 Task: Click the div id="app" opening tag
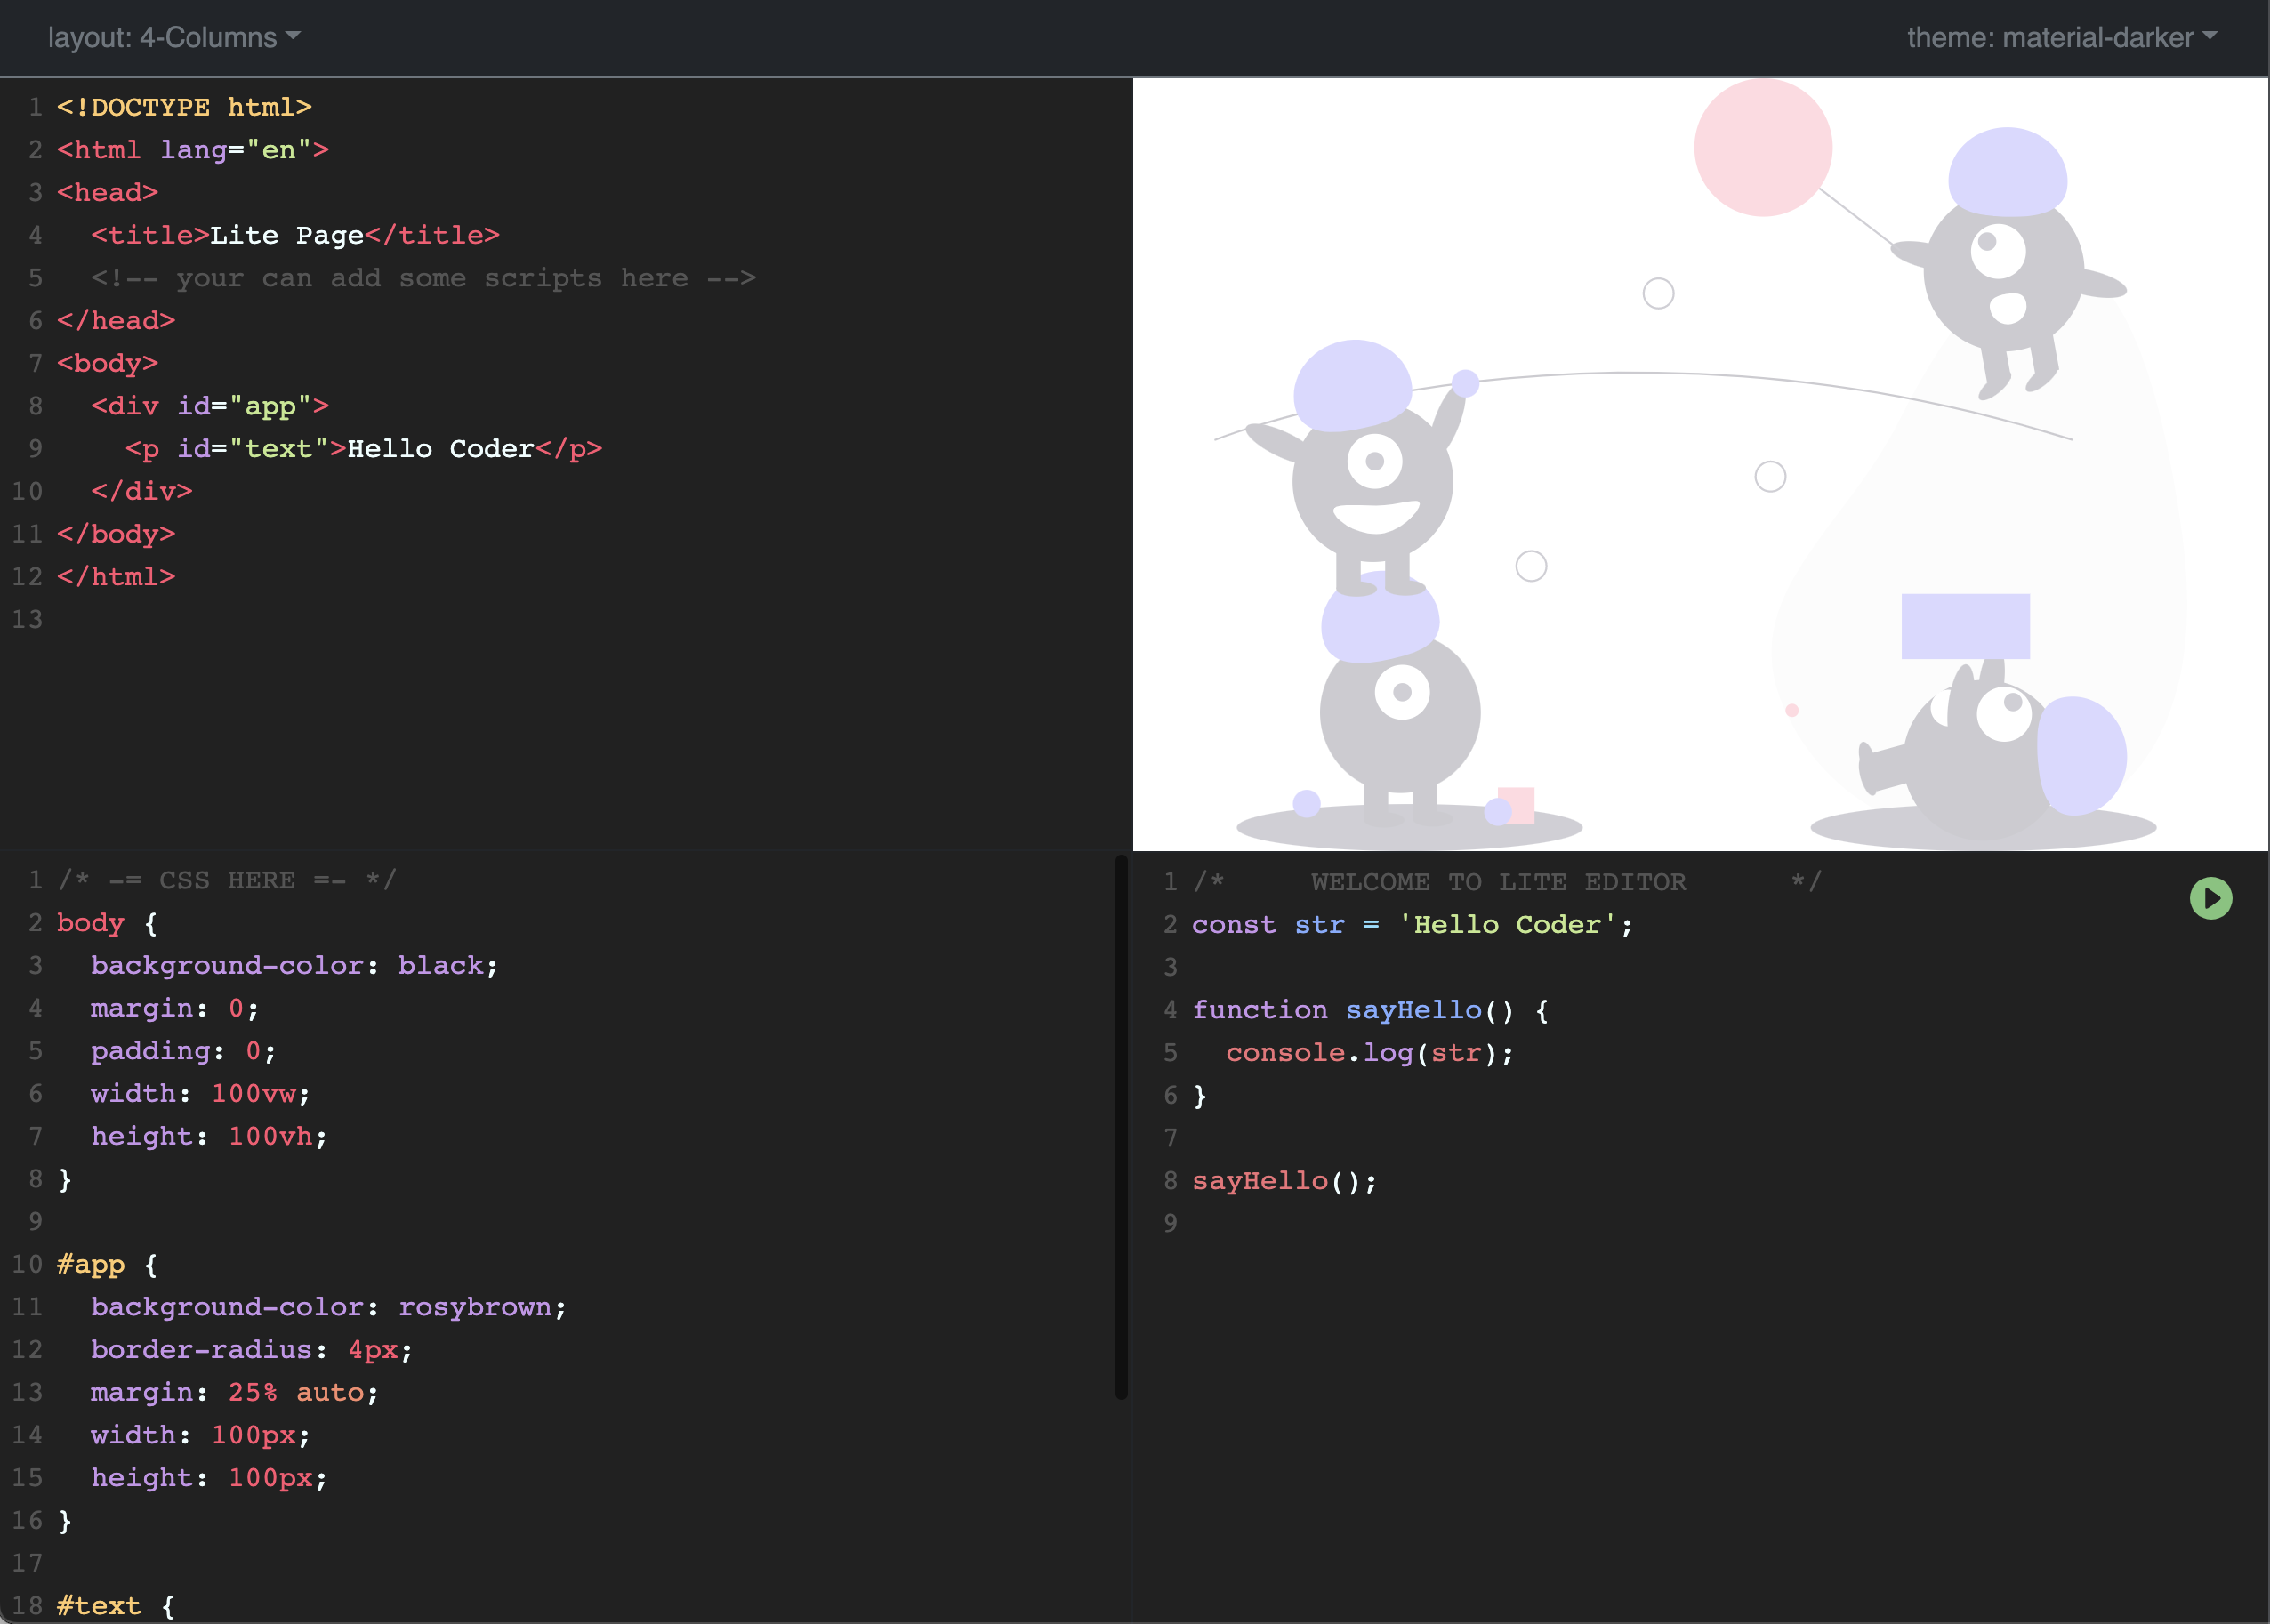[209, 406]
